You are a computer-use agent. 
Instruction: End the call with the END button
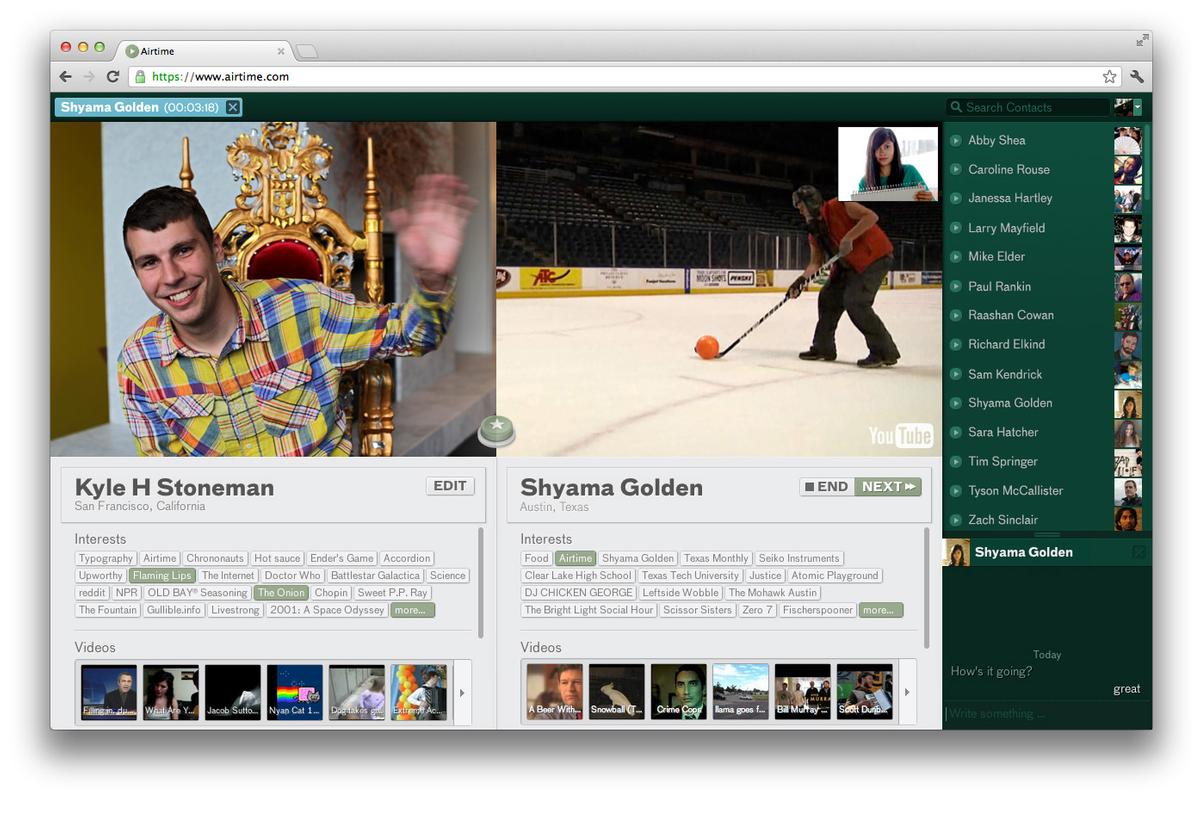click(x=826, y=487)
